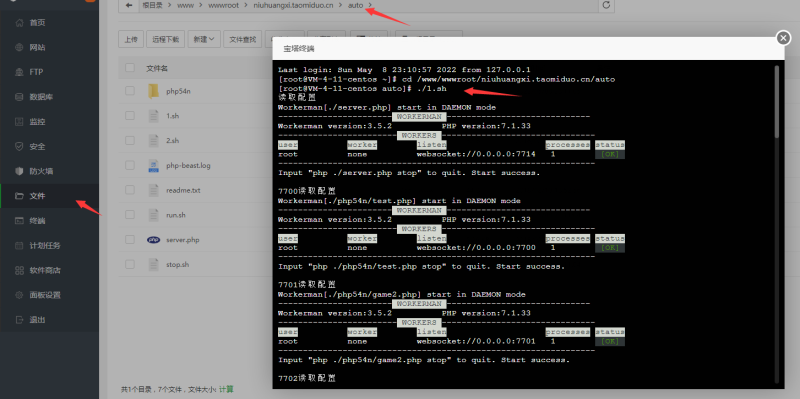Click the 2.sh file icon
Image resolution: width=800 pixels, height=399 pixels.
tap(153, 140)
